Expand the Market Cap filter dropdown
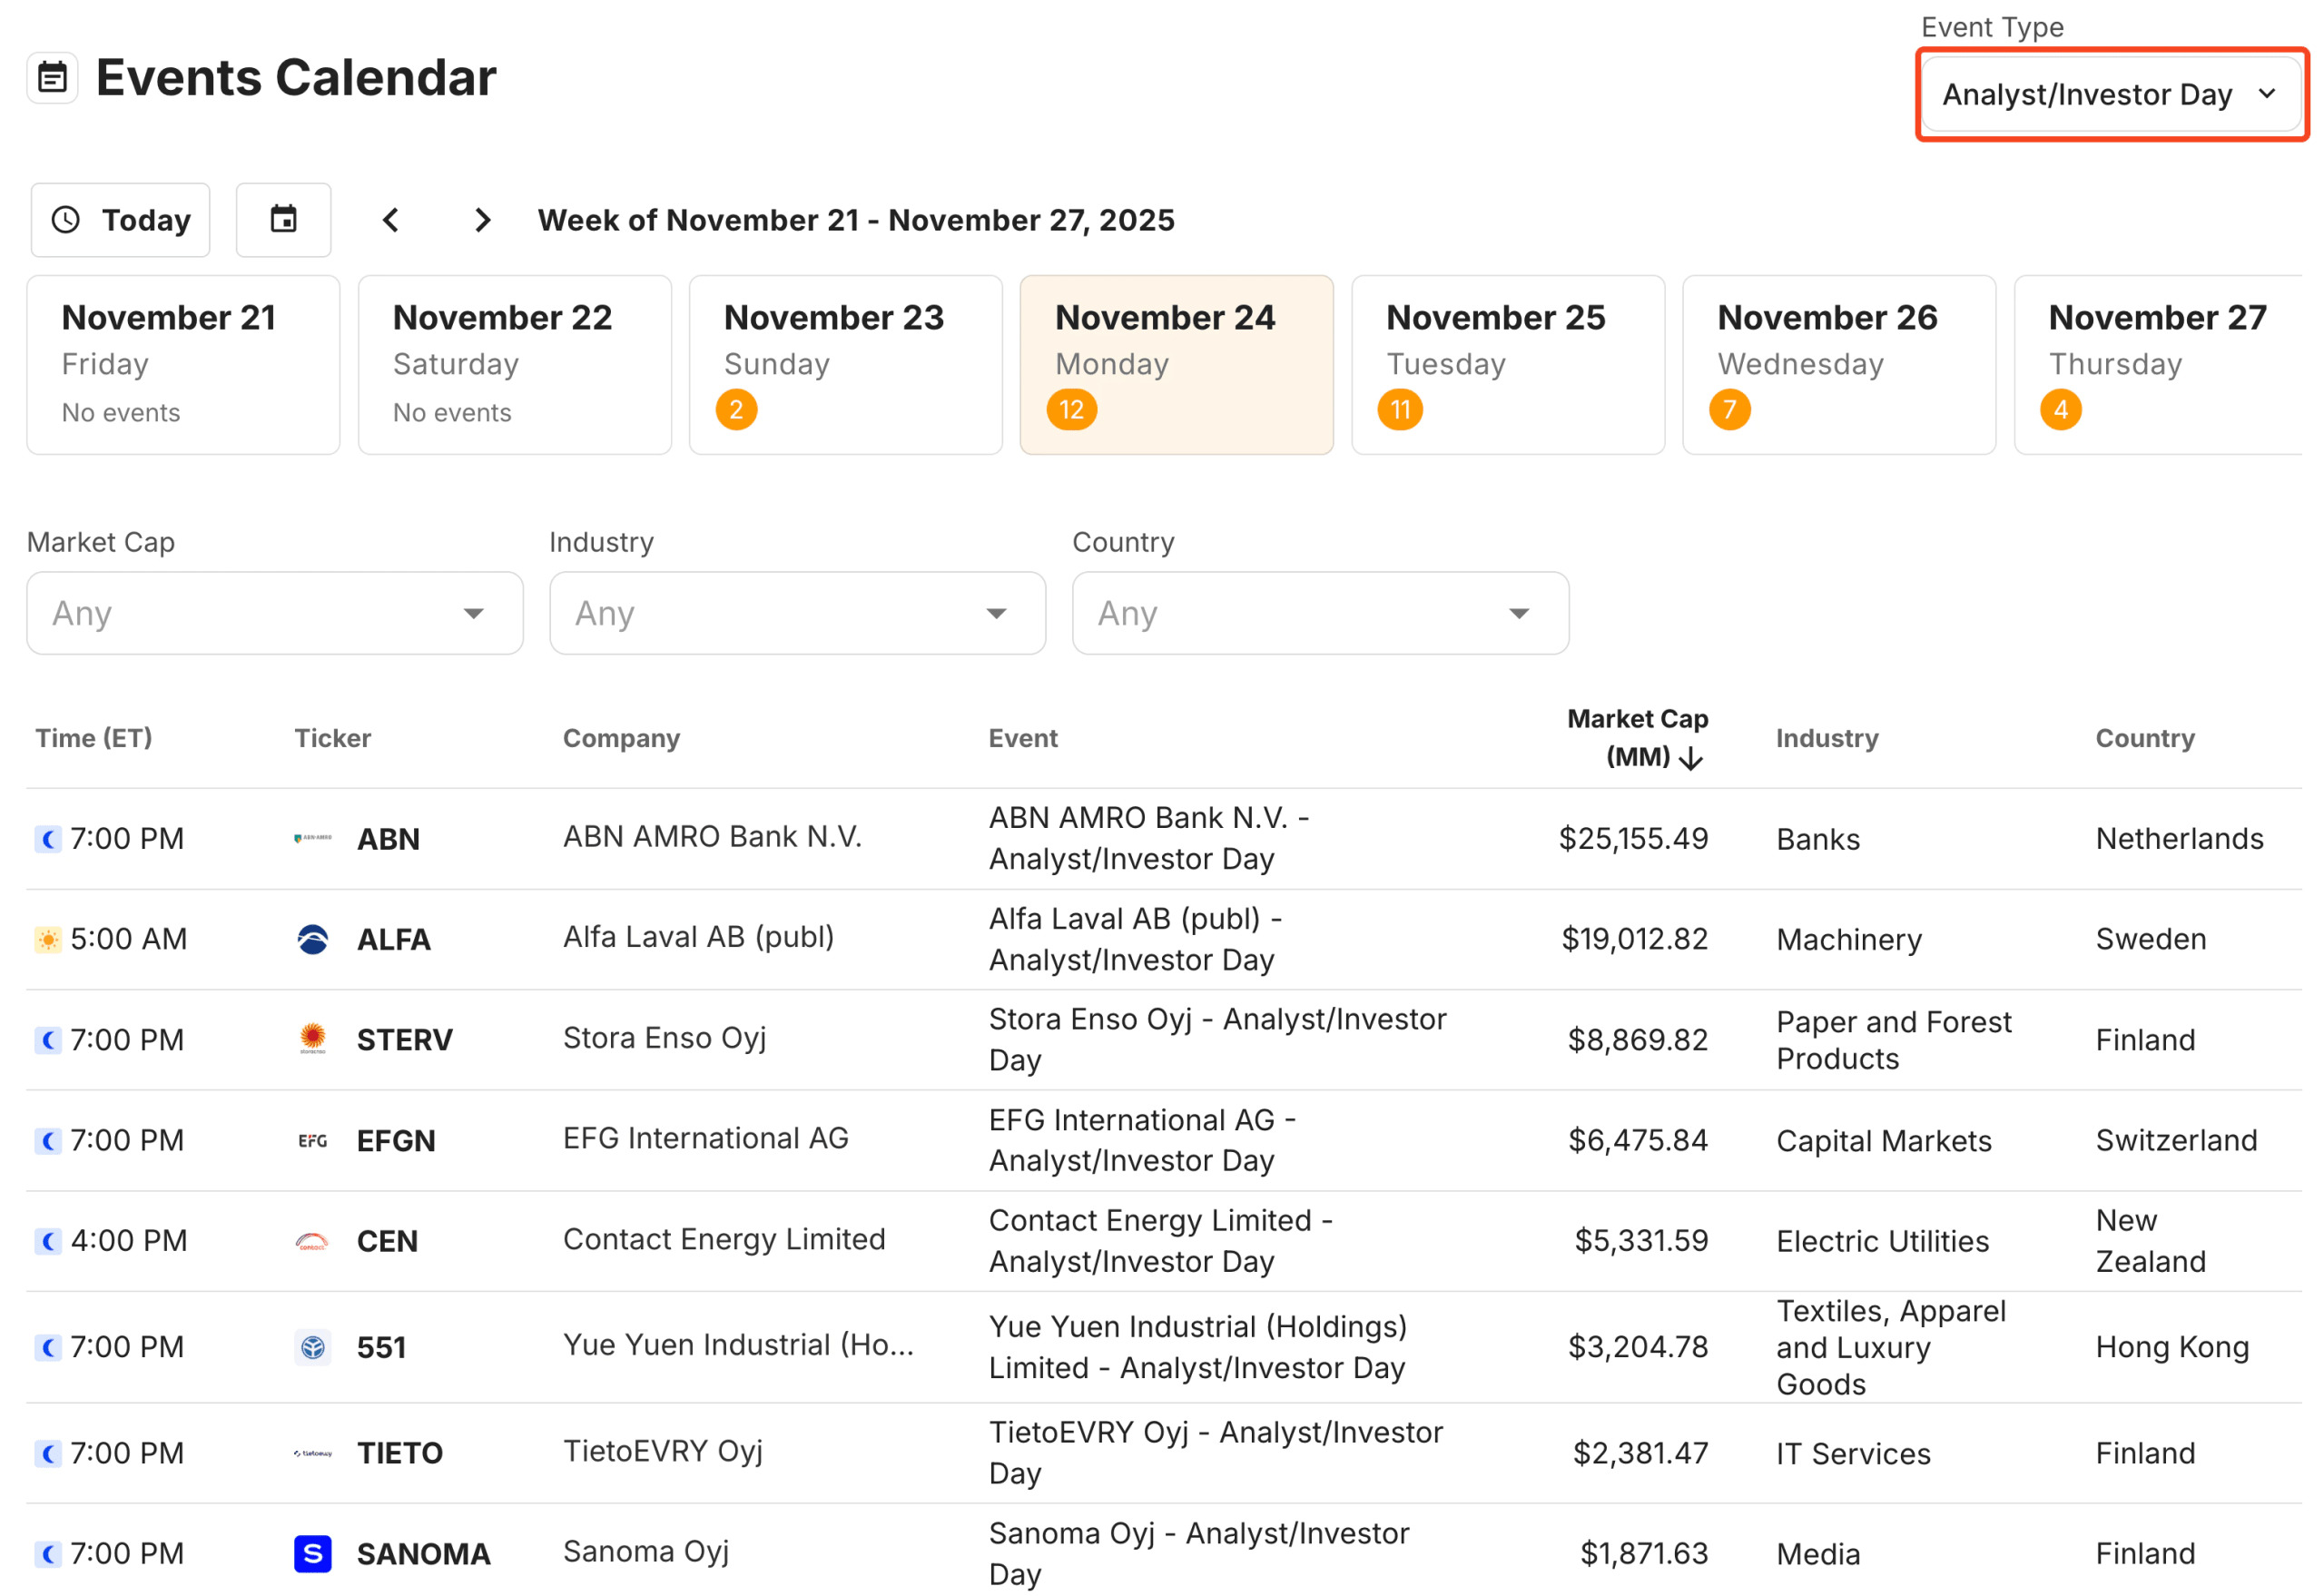Viewport: 2324px width, 1596px height. click(274, 613)
